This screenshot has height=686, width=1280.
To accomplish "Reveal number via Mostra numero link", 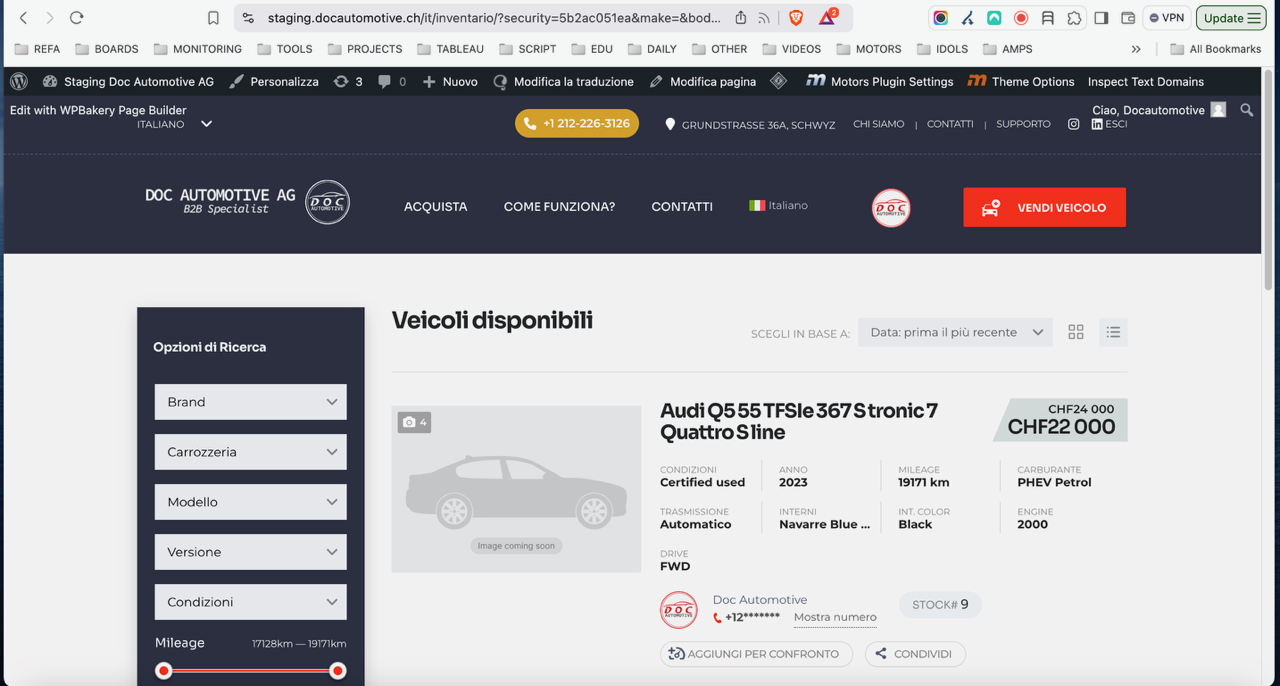I will pos(835,617).
